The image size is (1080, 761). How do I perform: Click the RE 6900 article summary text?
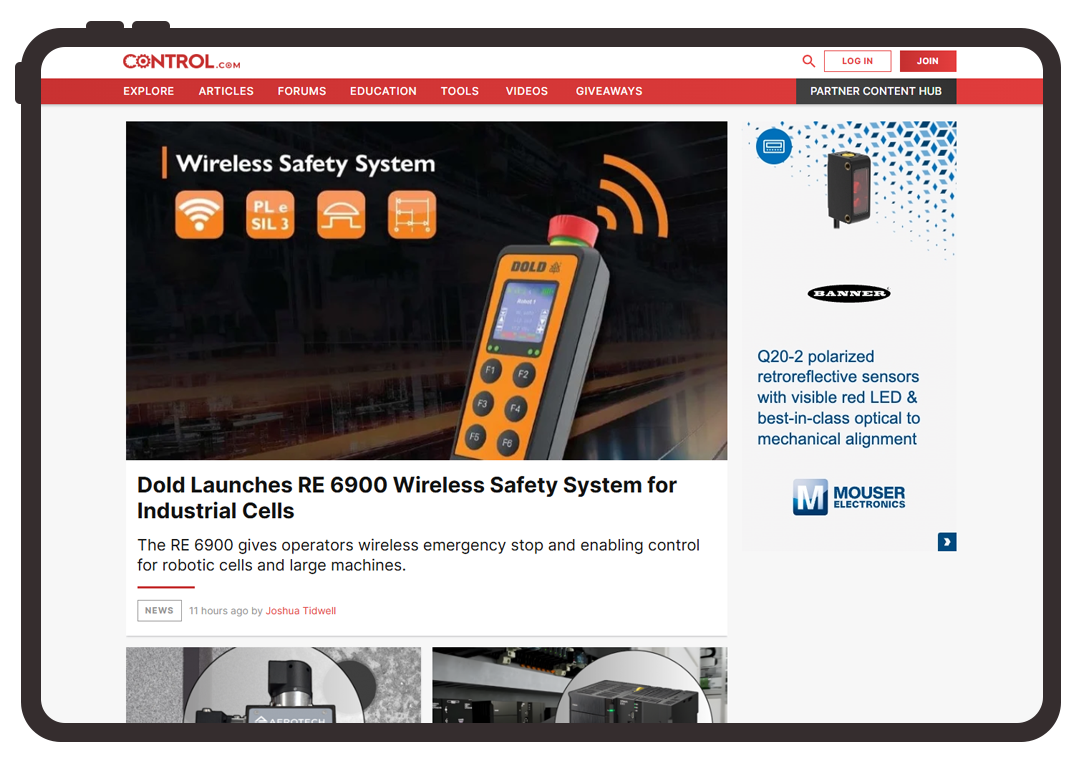(418, 555)
